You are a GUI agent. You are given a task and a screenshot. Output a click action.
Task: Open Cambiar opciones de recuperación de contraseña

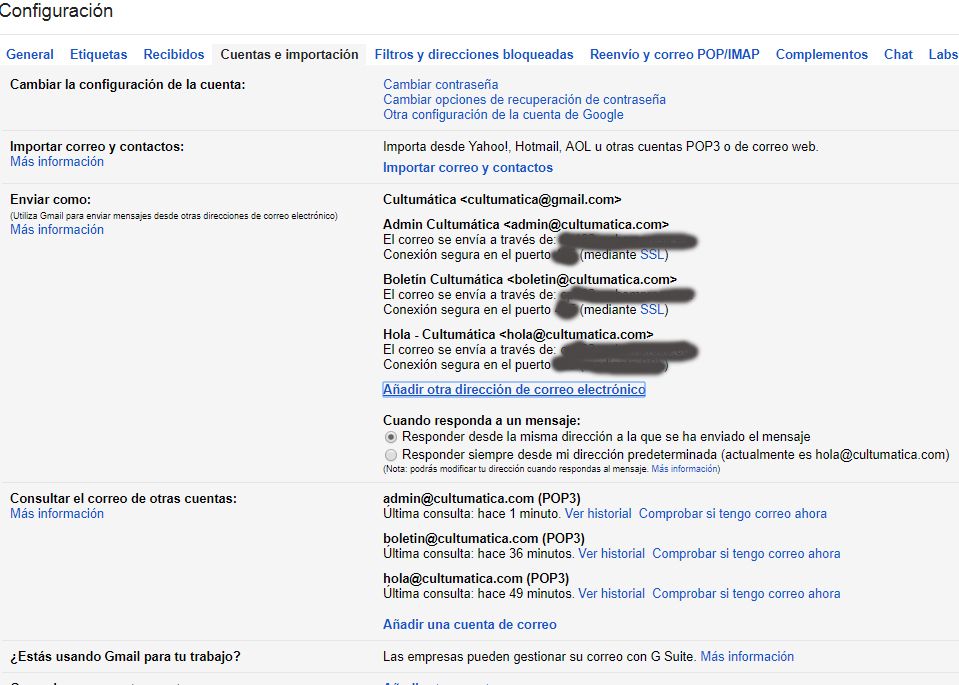[524, 100]
